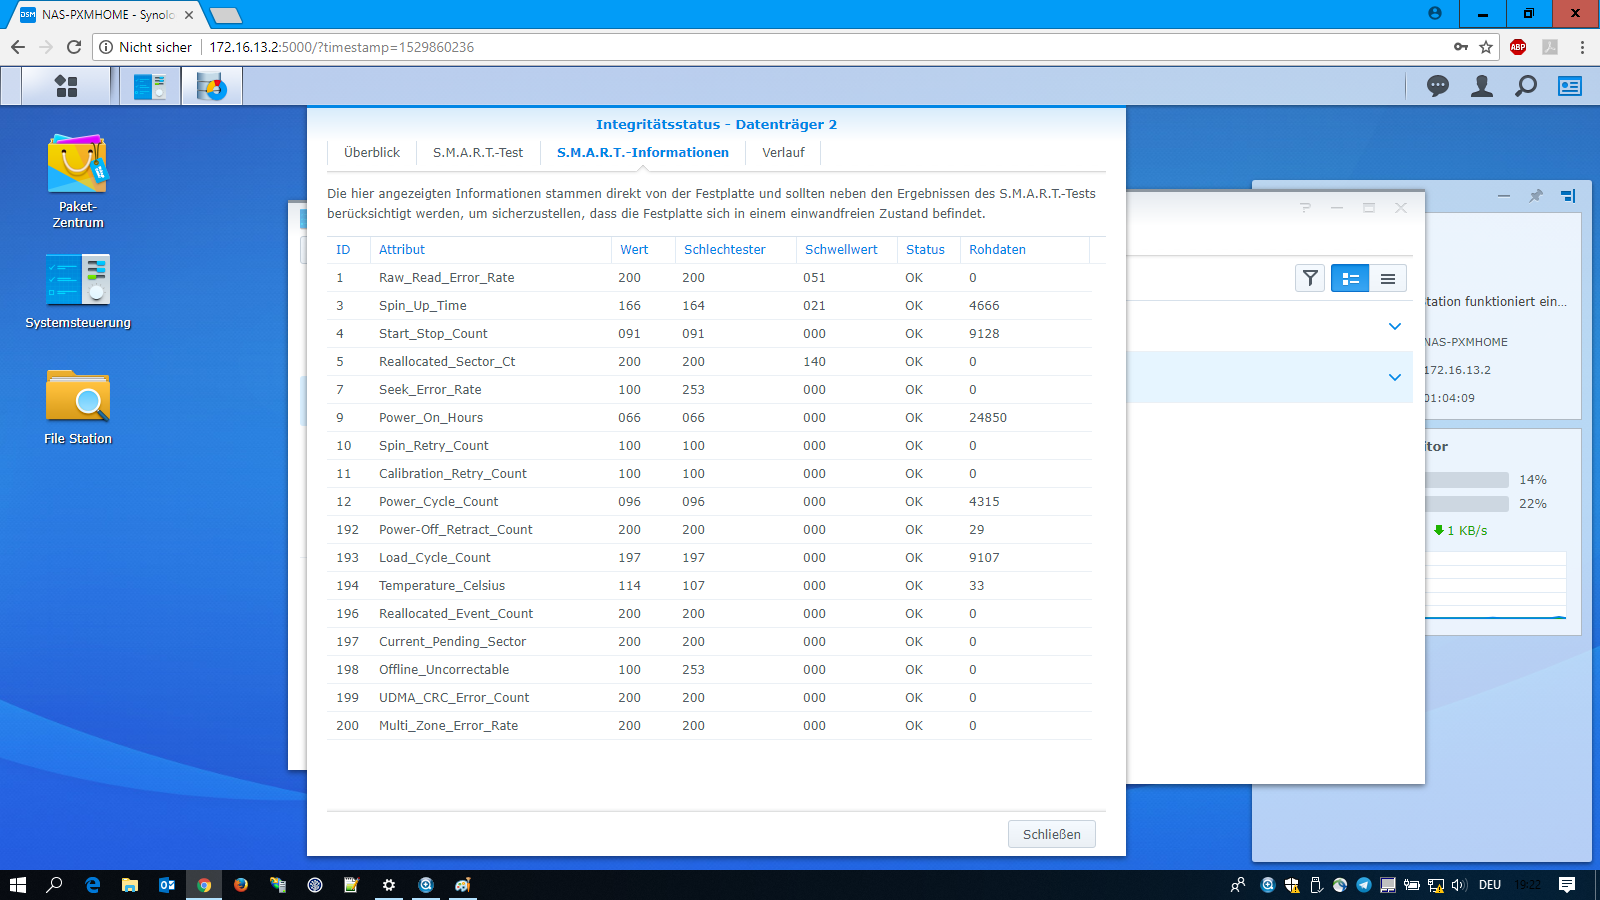Expand the second highlighted chevron entry
Screen dimensions: 1600x900
tap(1394, 377)
